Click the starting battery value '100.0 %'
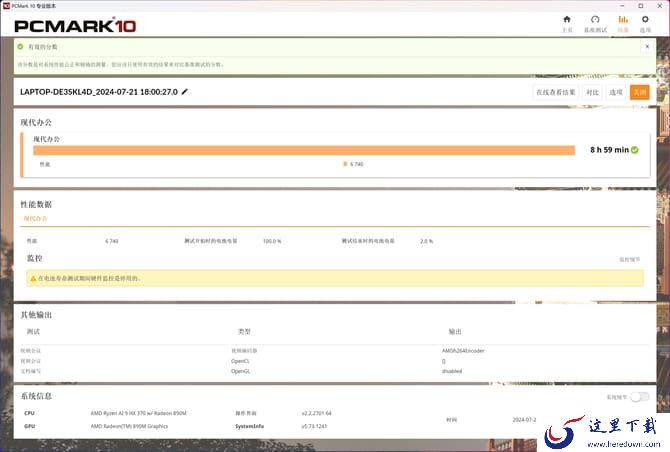This screenshot has height=452, width=670. [272, 241]
